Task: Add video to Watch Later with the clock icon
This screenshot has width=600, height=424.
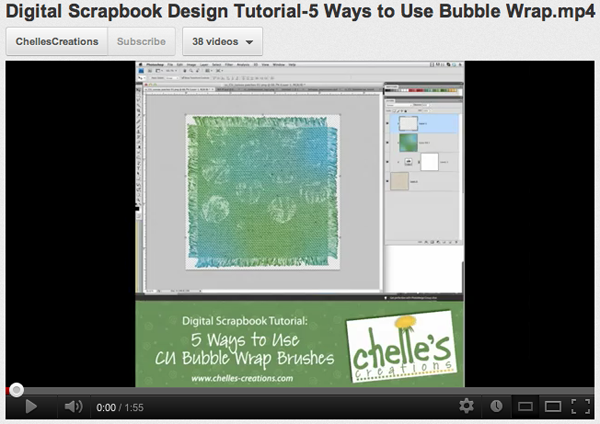Action: coord(496,406)
